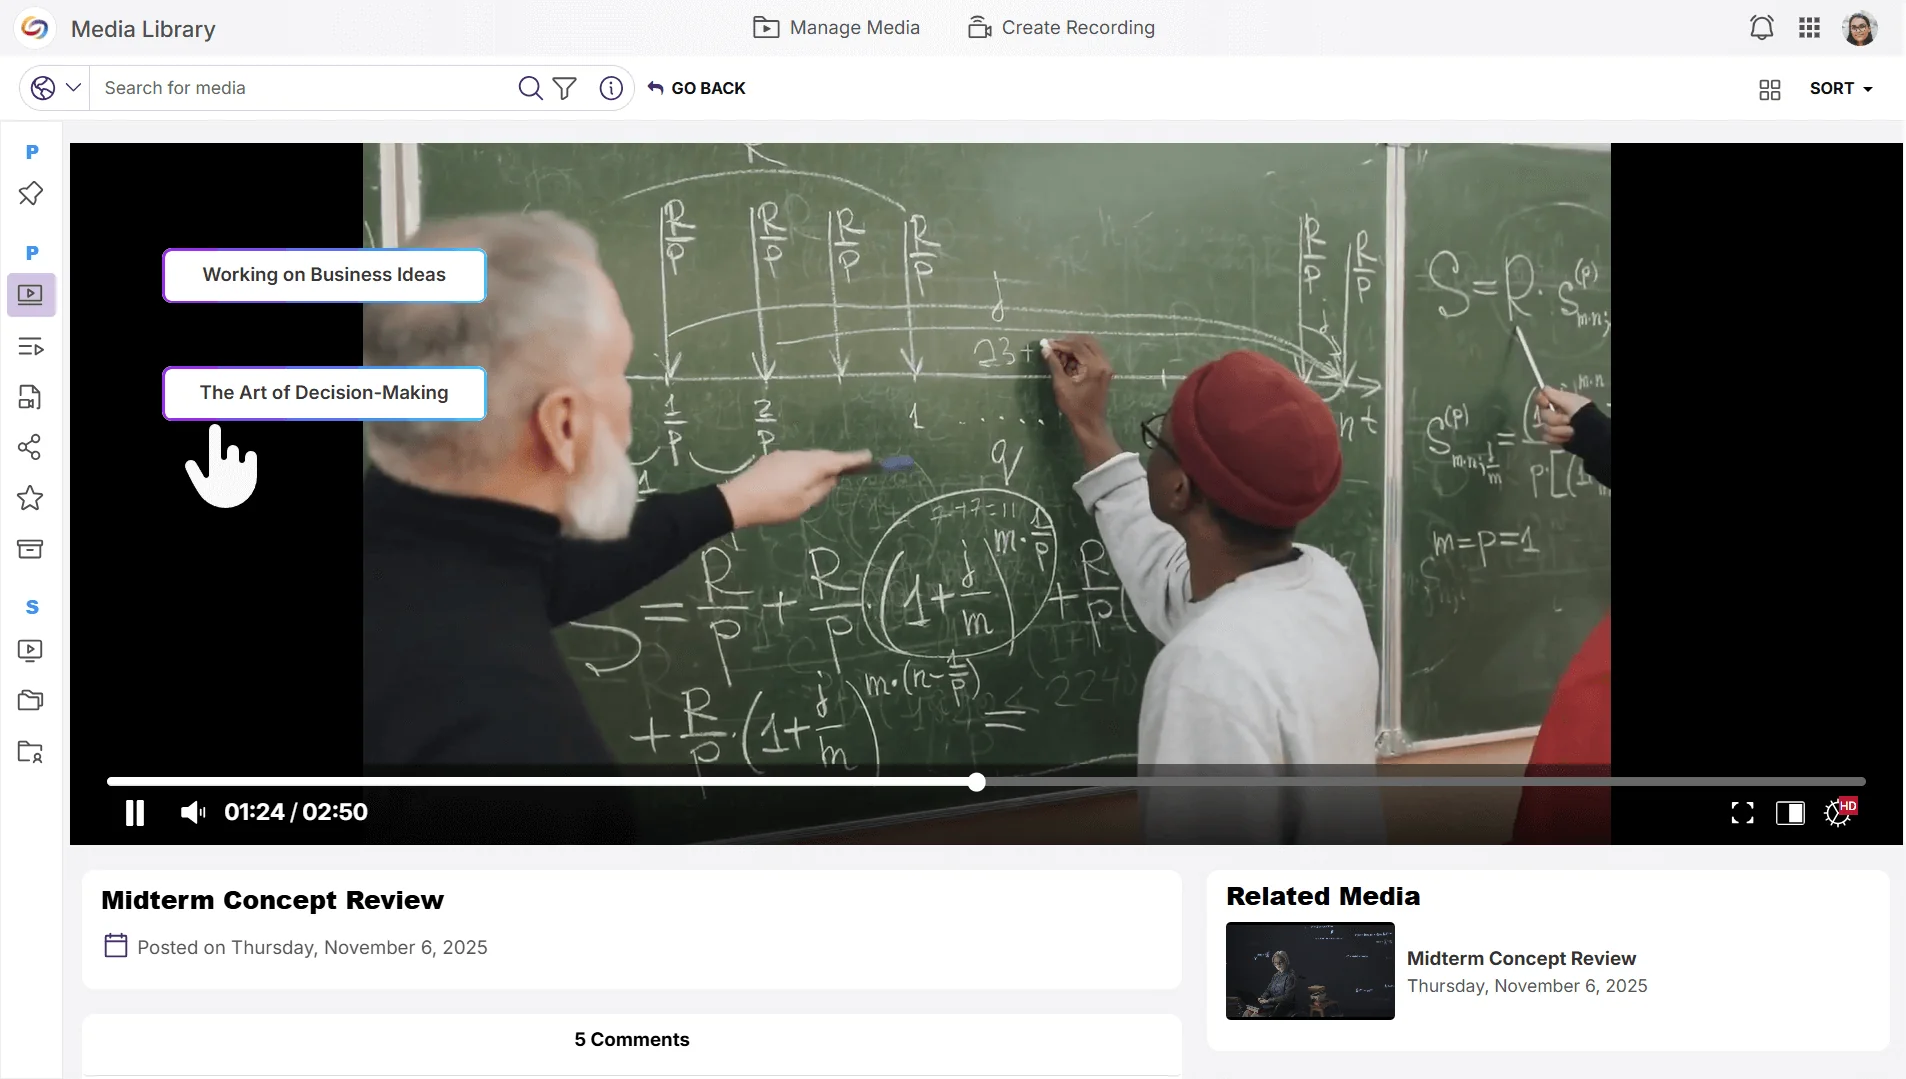This screenshot has height=1079, width=1906.
Task: Open the apps grid icon in top bar
Action: [1810, 27]
